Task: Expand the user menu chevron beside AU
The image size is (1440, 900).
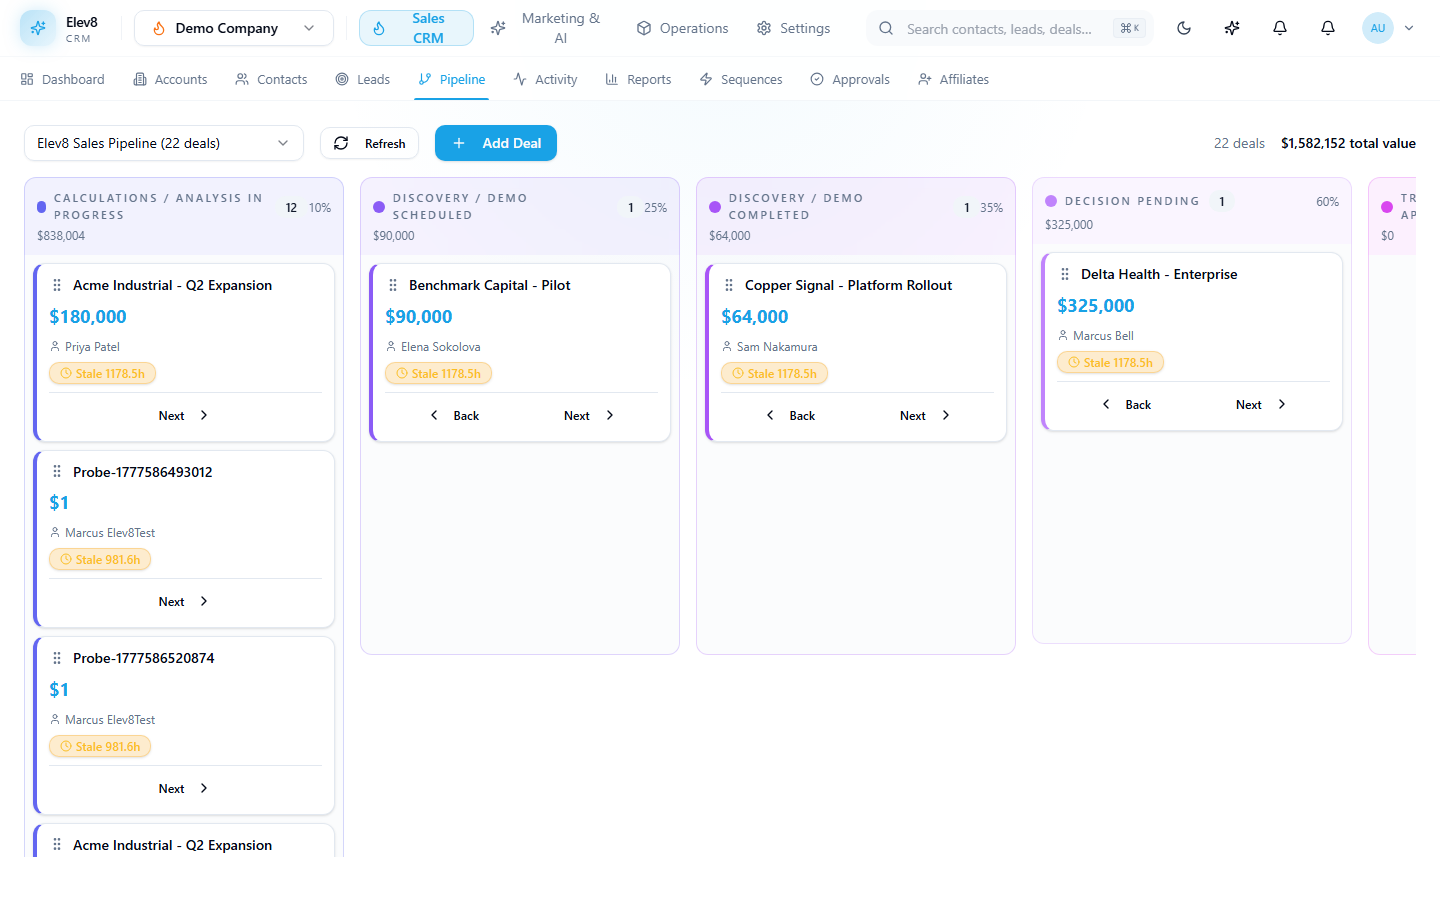Action: click(x=1409, y=28)
